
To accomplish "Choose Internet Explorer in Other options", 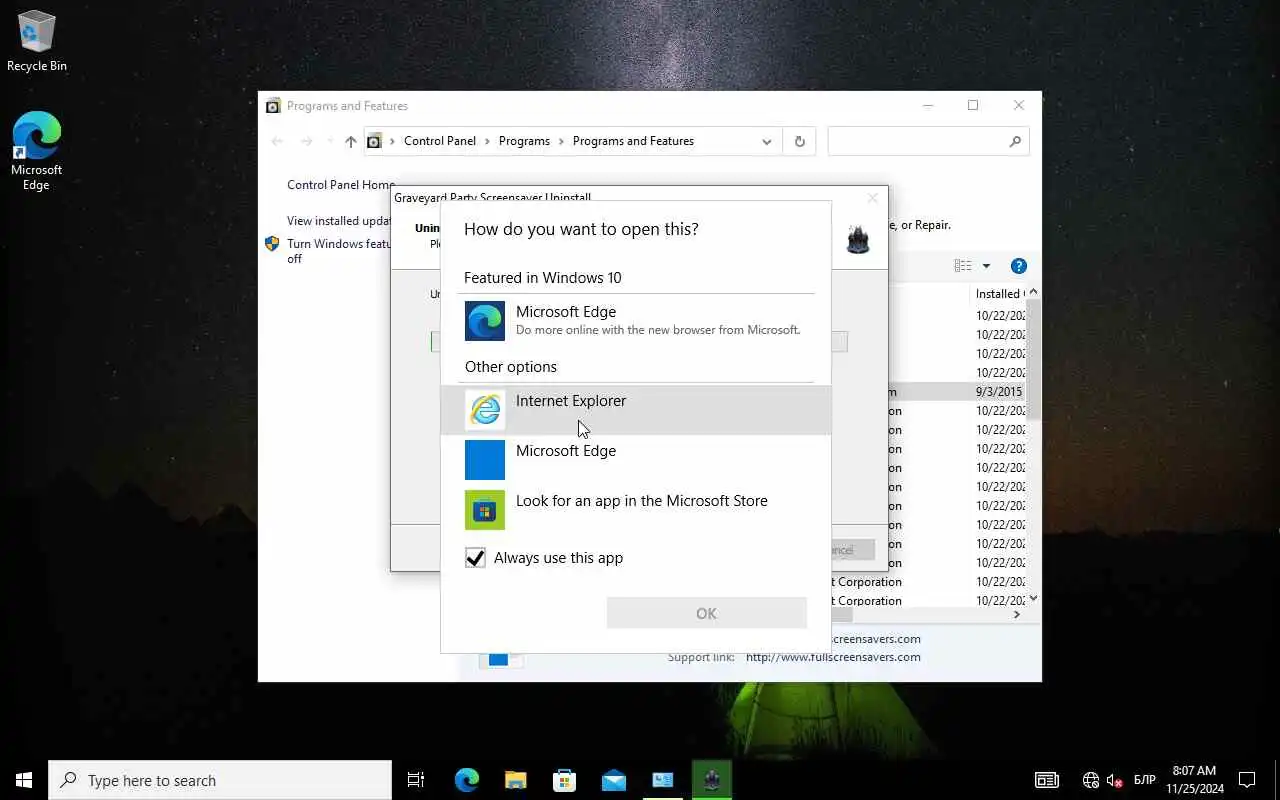I will tap(636, 410).
